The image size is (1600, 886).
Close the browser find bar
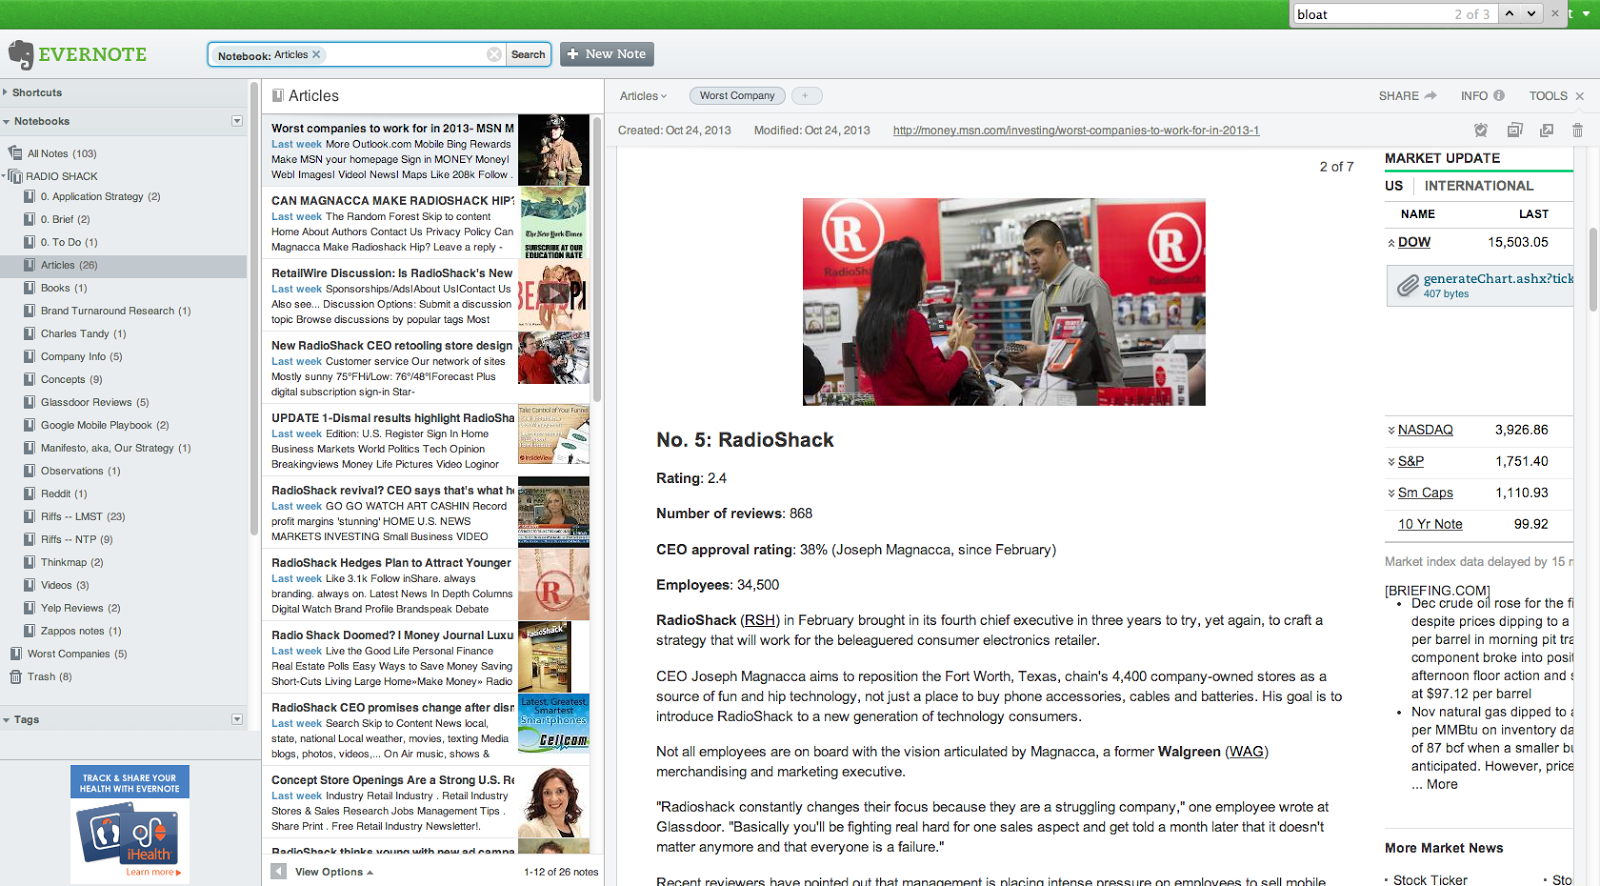(1555, 14)
